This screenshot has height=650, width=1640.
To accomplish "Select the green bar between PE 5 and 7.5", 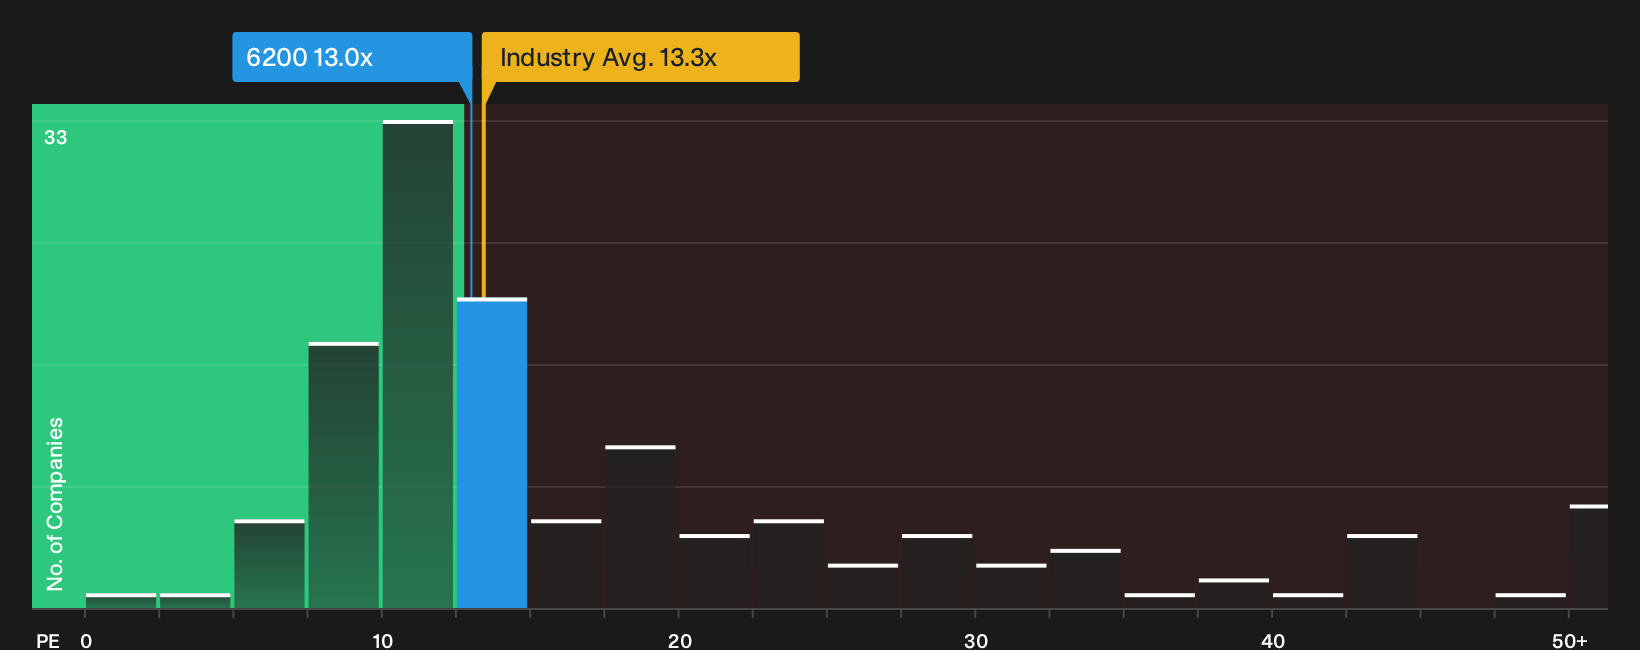I will (x=270, y=564).
